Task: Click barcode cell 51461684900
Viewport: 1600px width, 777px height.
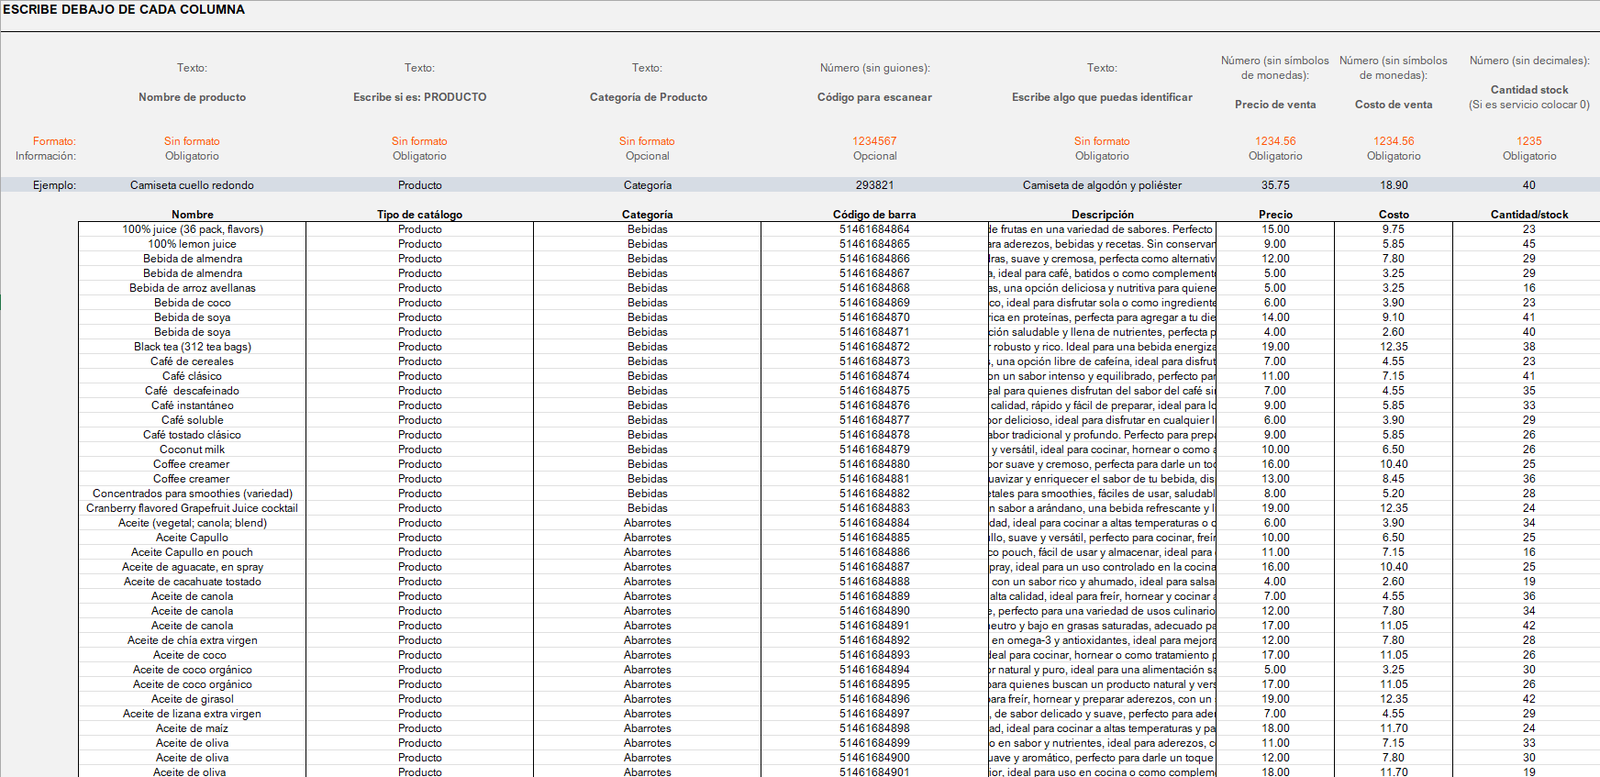Action: tap(875, 757)
